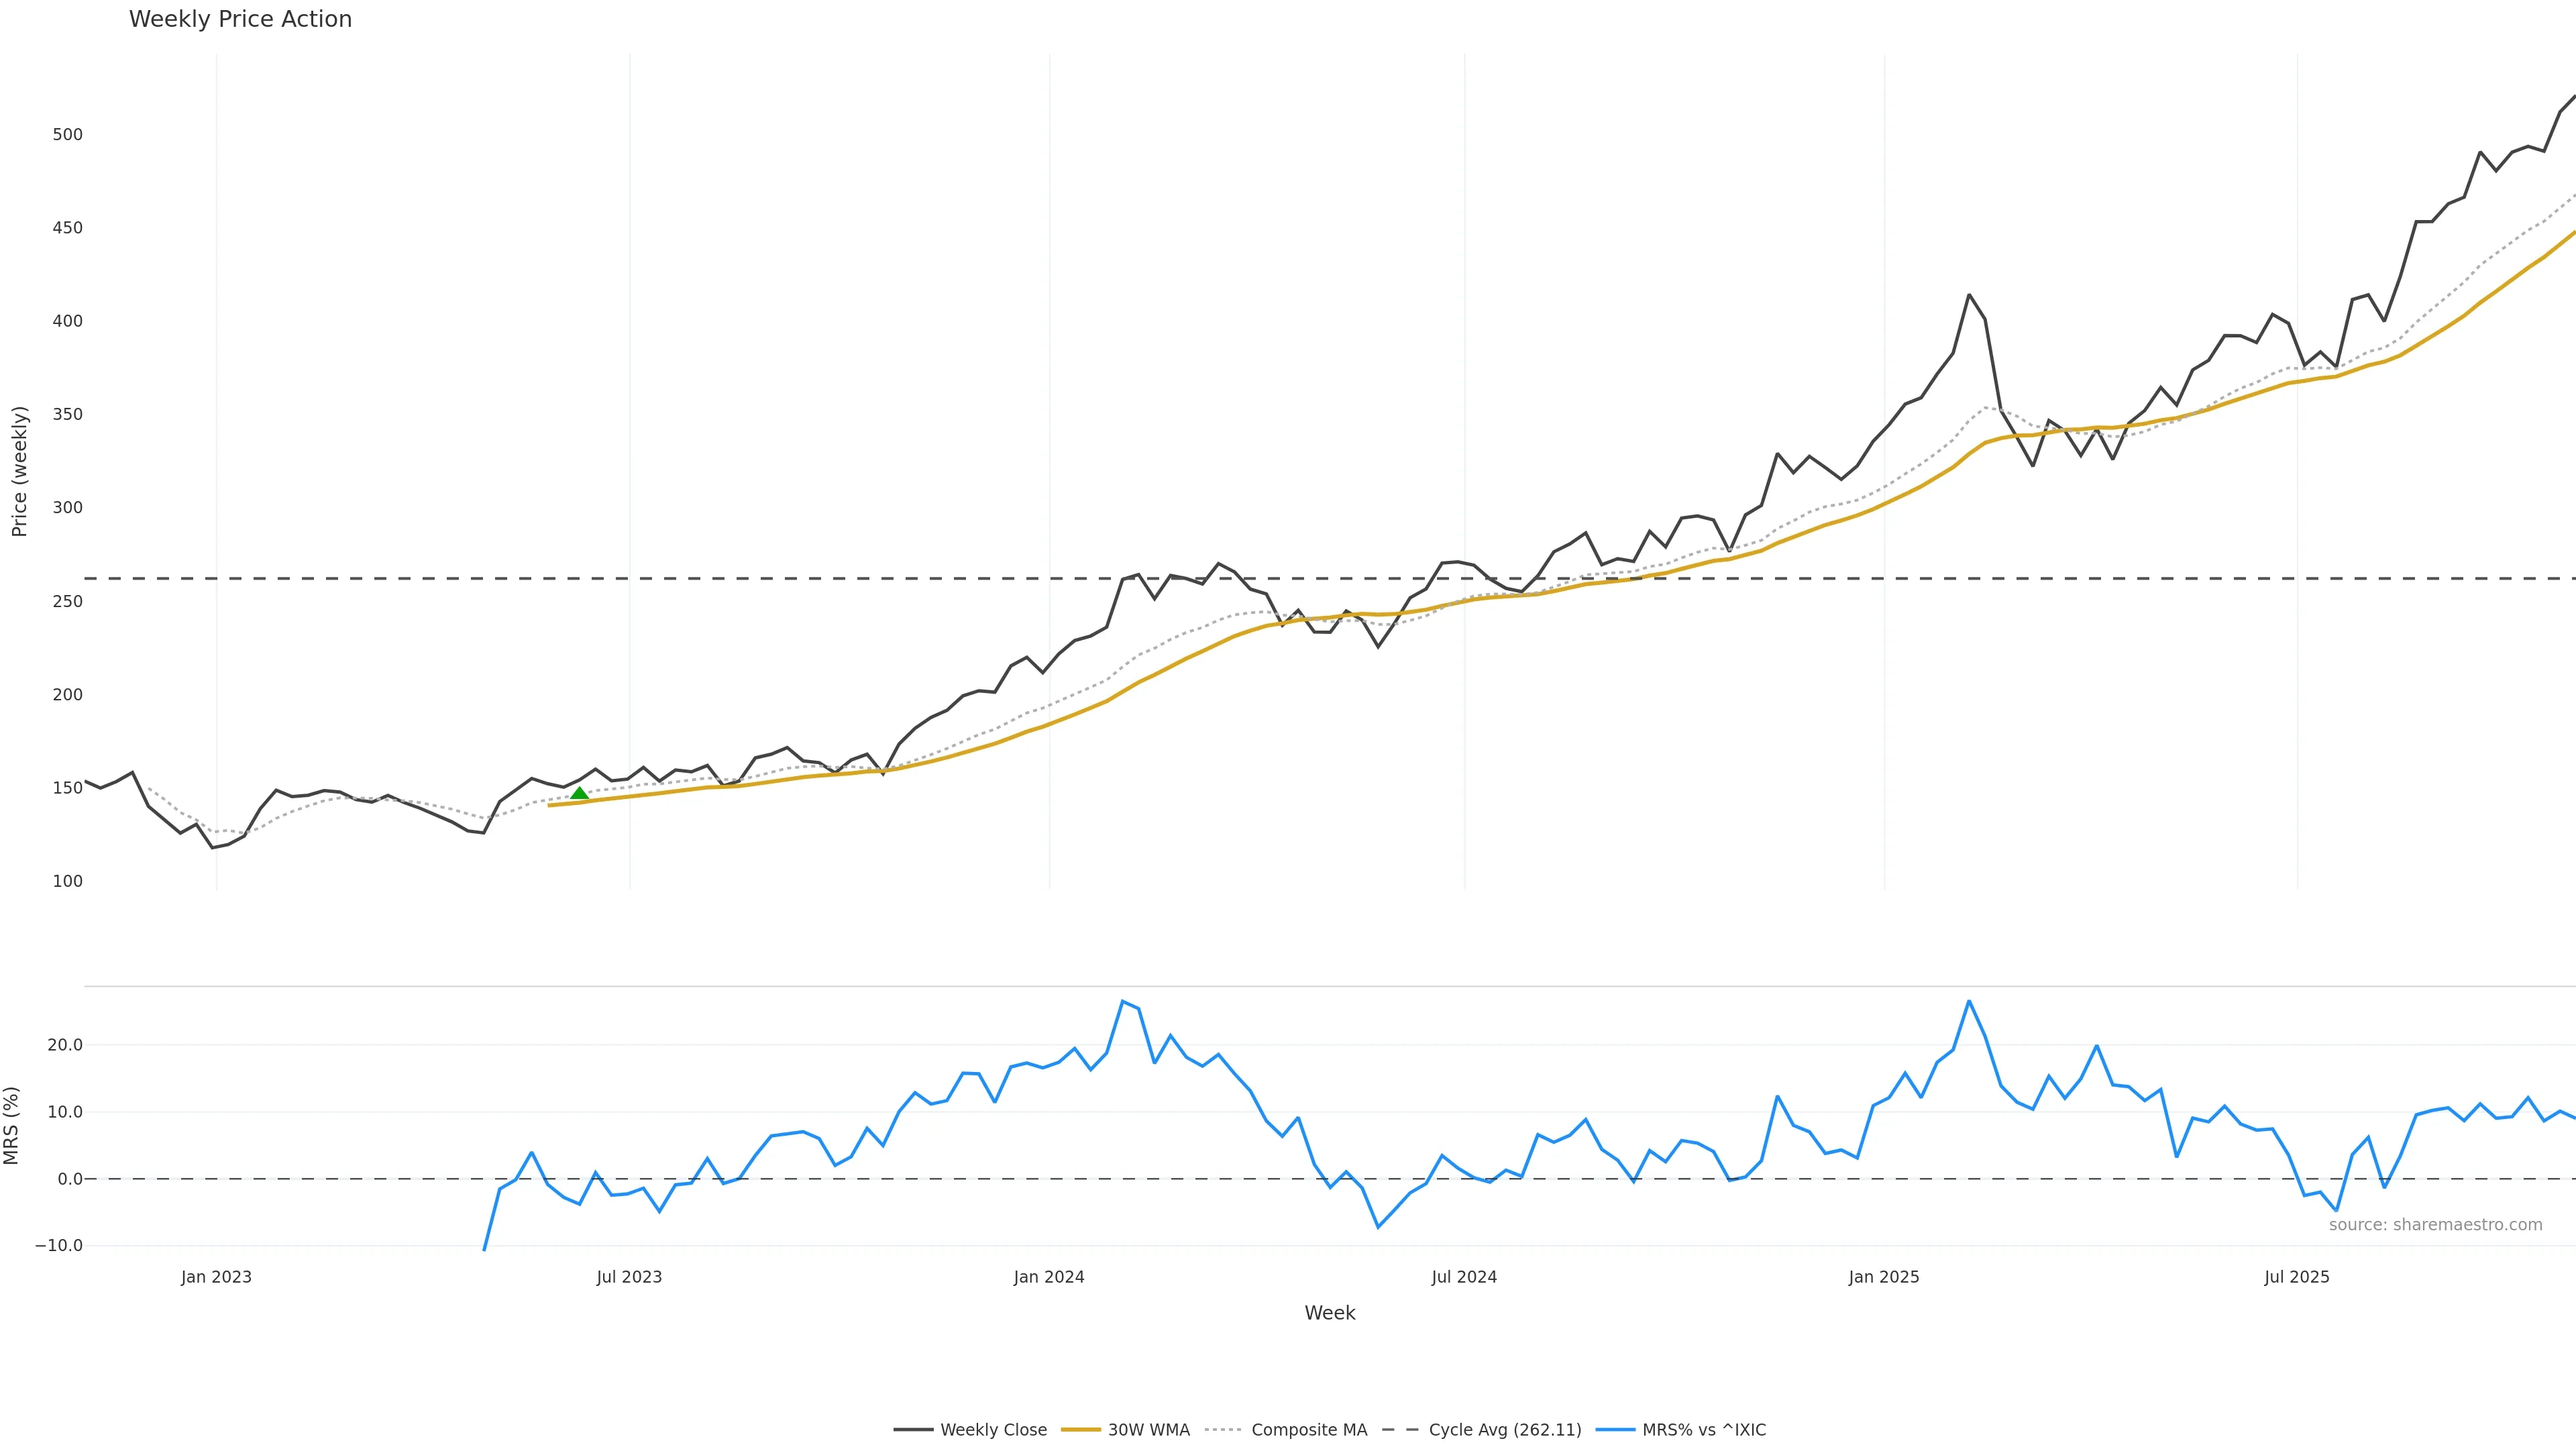Open the sharemaestro.com source text
The image size is (2576, 1449).
click(2435, 1225)
